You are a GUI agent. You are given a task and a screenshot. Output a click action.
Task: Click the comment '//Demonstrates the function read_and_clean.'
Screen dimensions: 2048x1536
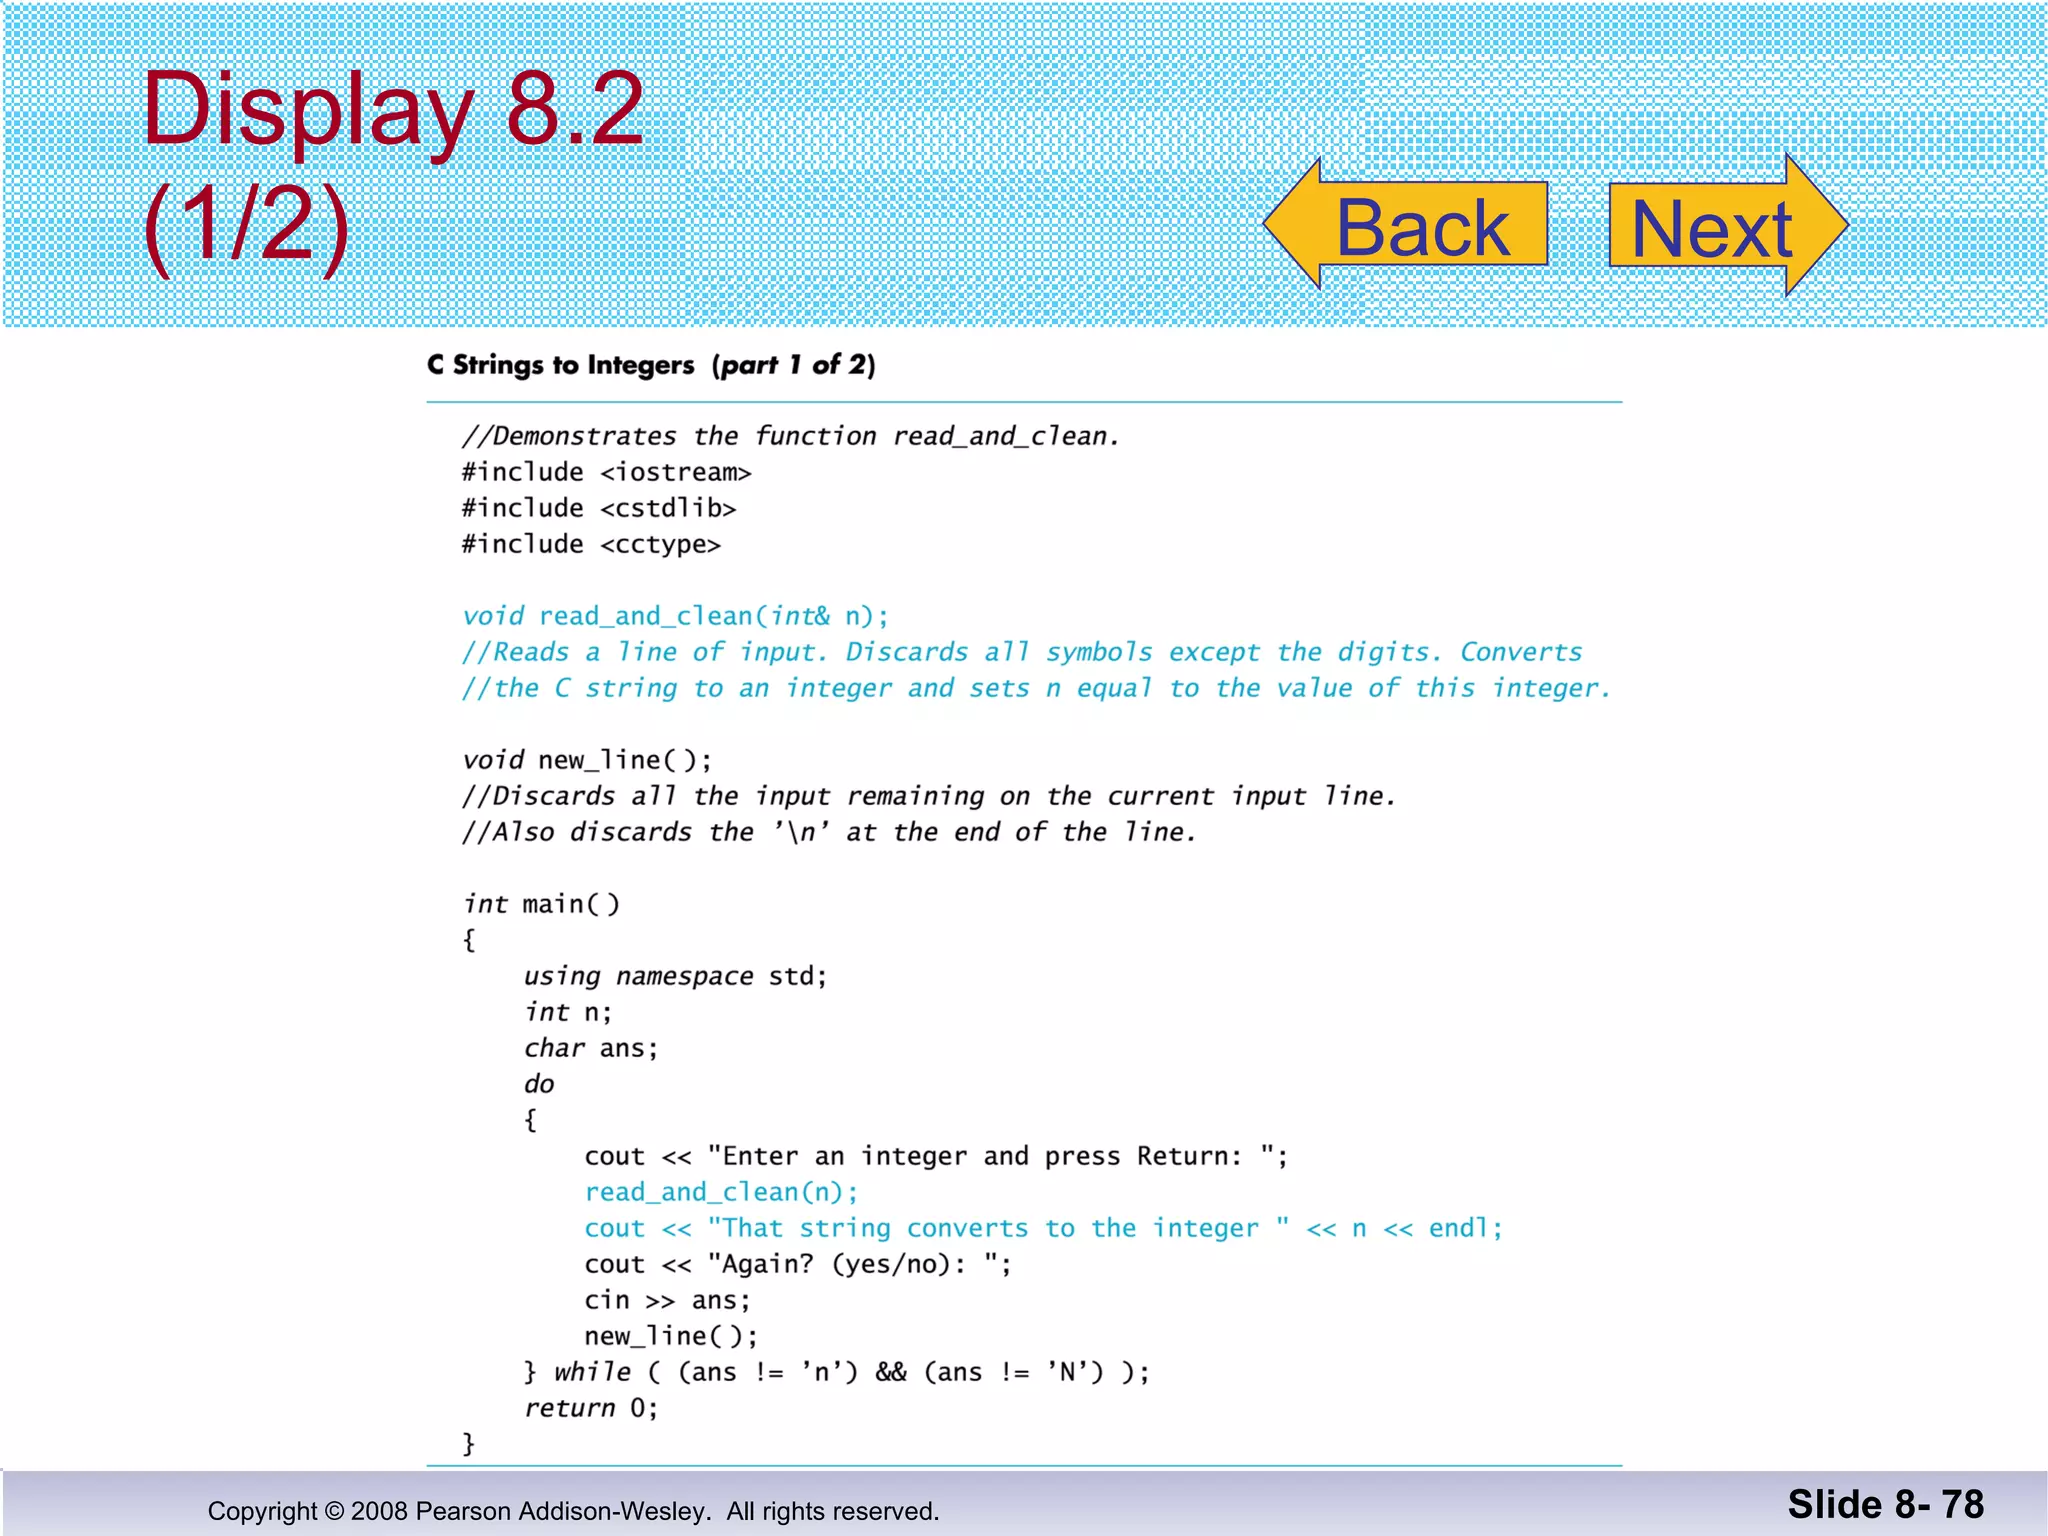coord(790,436)
